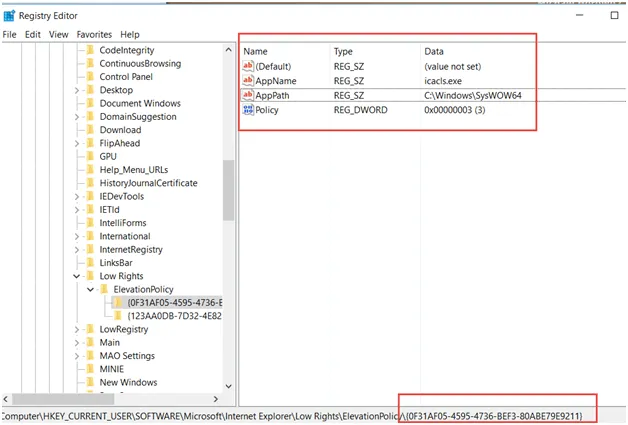Click the AppName string value icon
Image resolution: width=628 pixels, height=425 pixels.
coord(248,80)
